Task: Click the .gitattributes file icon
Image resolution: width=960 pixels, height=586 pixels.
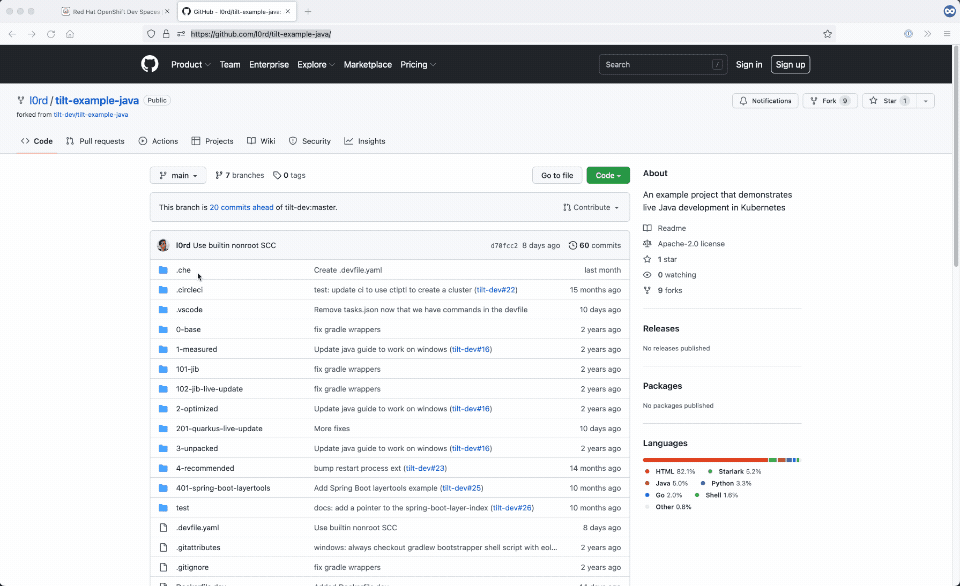Action: pyautogui.click(x=163, y=547)
